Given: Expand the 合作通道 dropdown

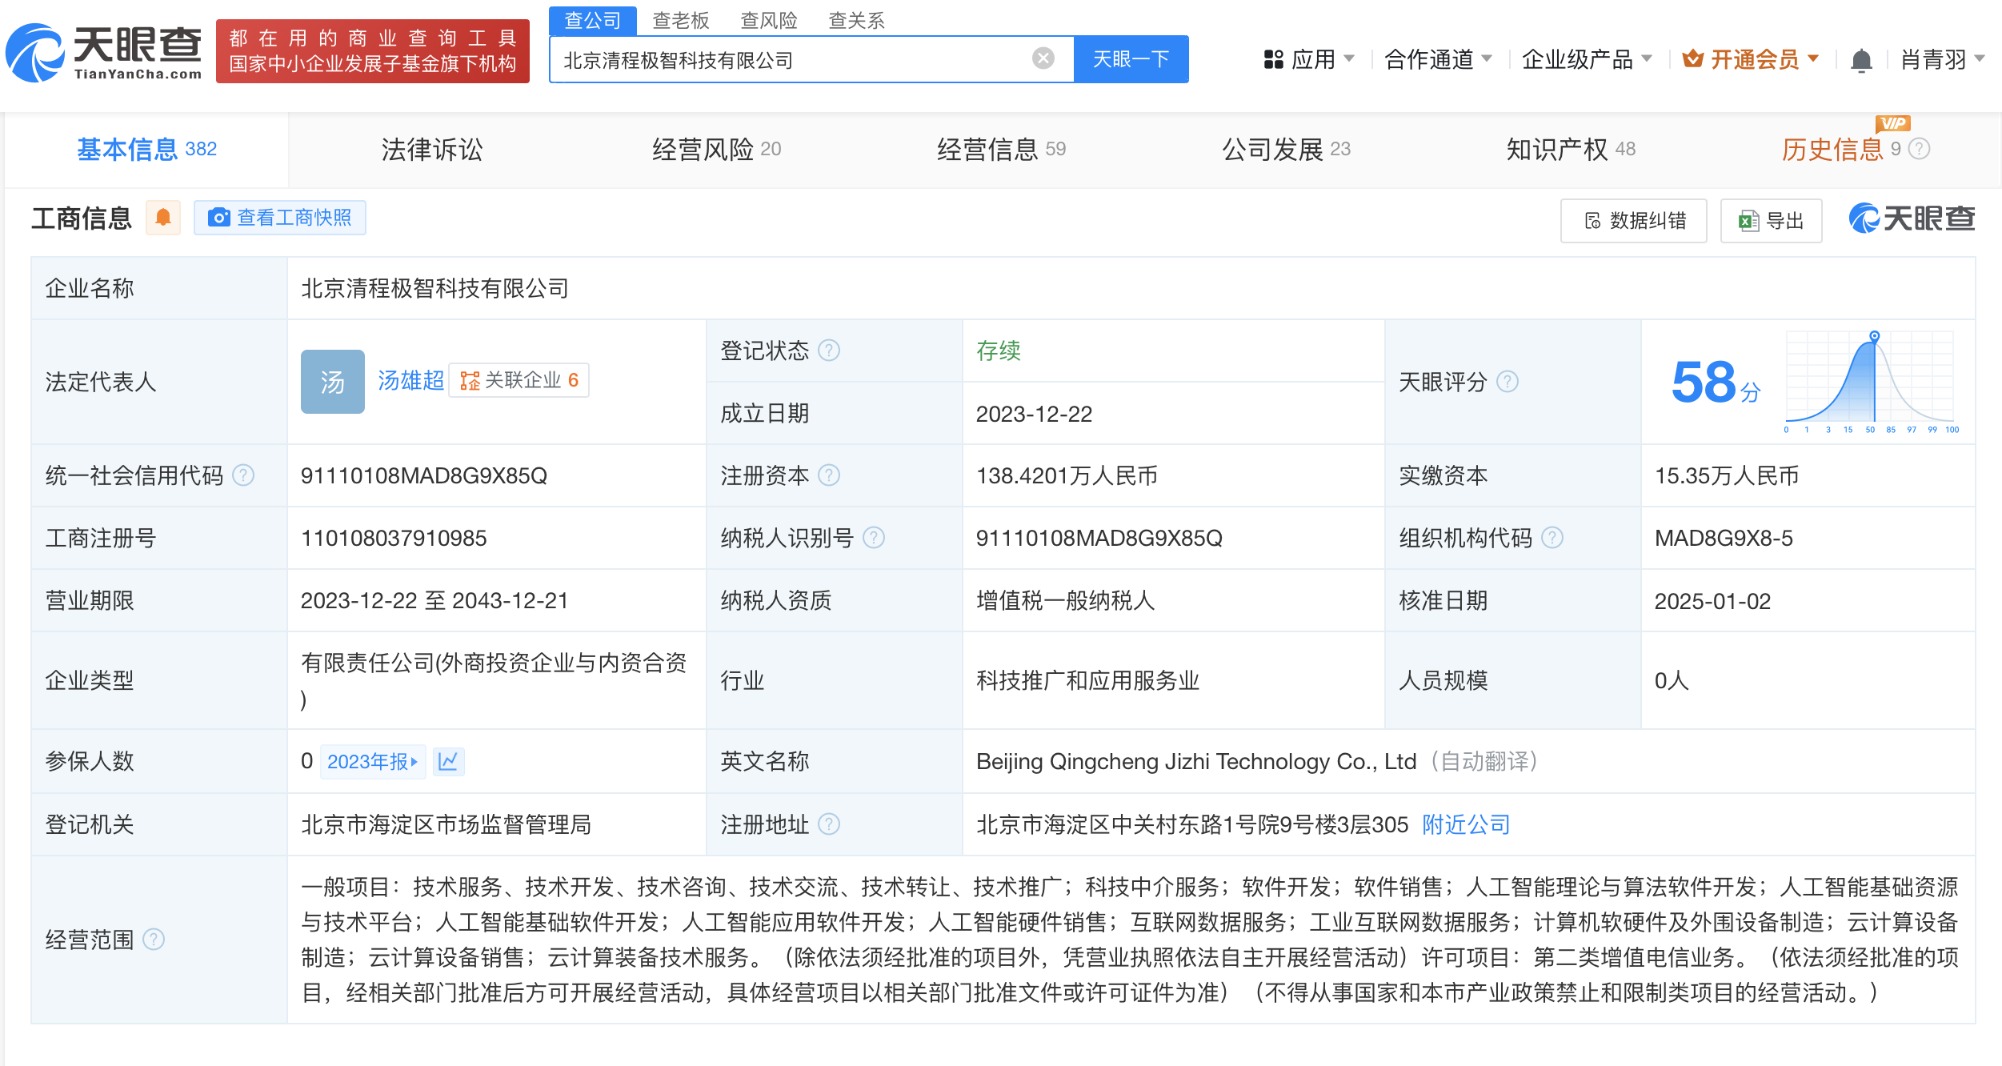Looking at the screenshot, I should 1437,60.
